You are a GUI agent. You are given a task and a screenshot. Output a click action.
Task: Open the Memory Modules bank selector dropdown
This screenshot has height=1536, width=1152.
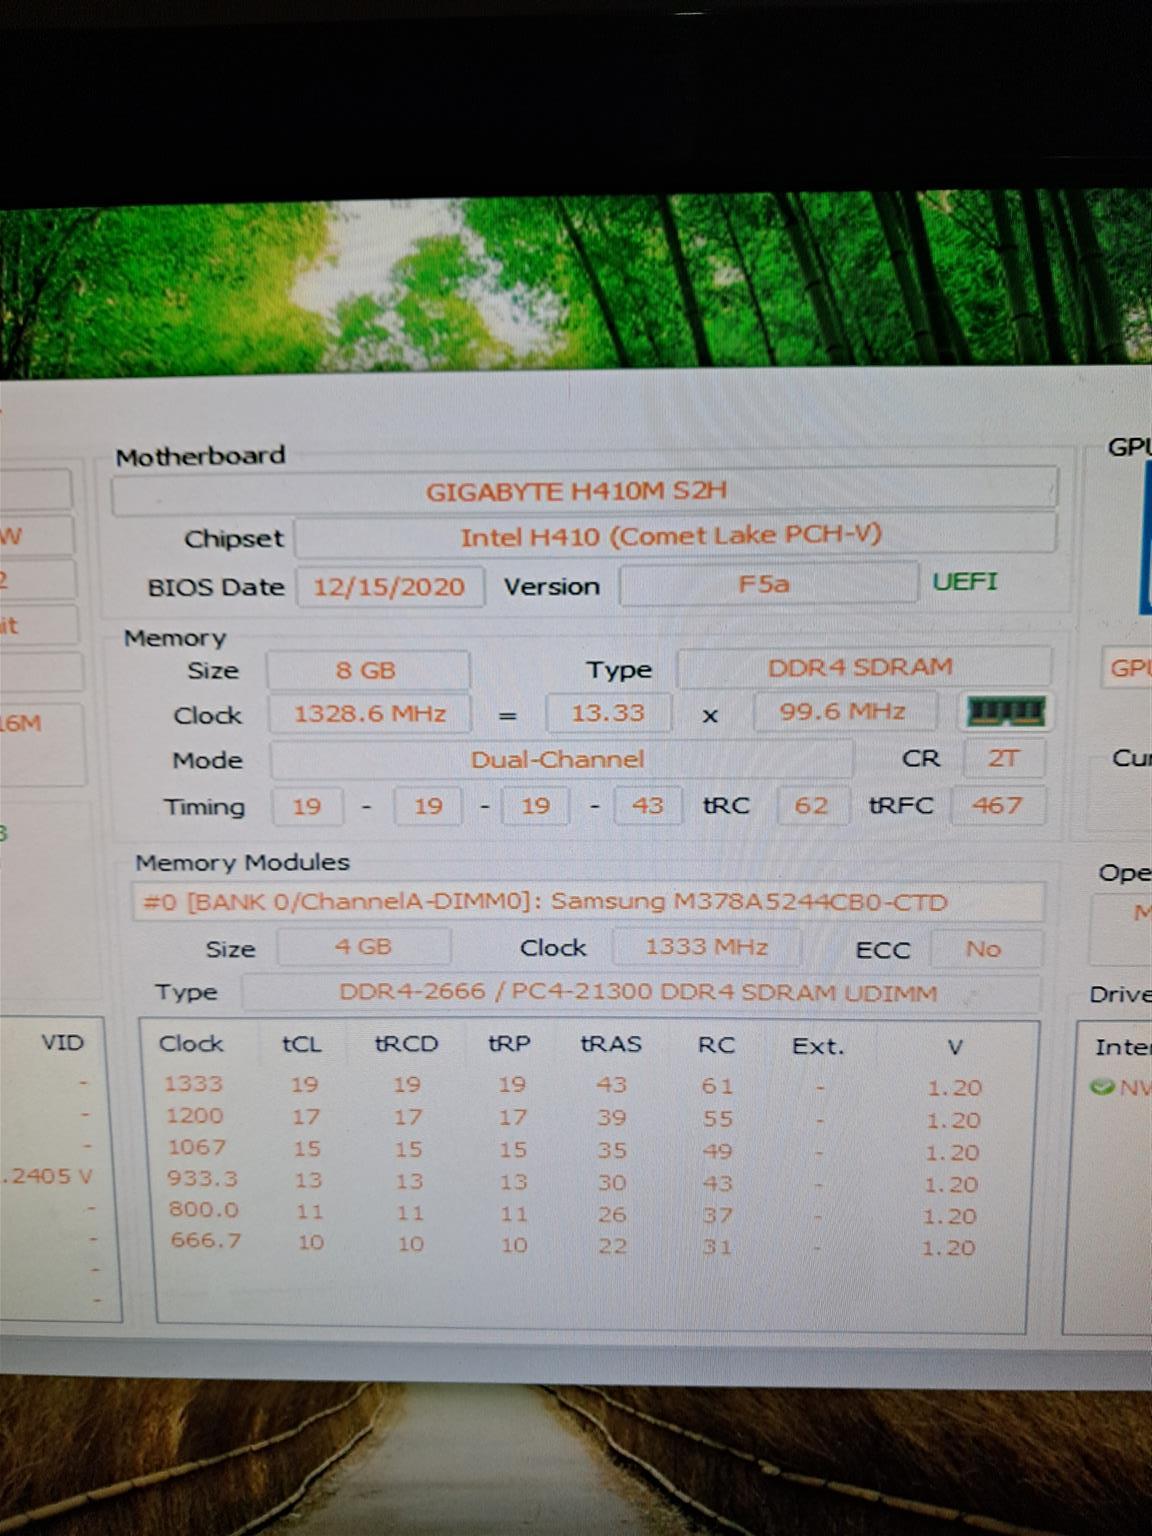[588, 902]
